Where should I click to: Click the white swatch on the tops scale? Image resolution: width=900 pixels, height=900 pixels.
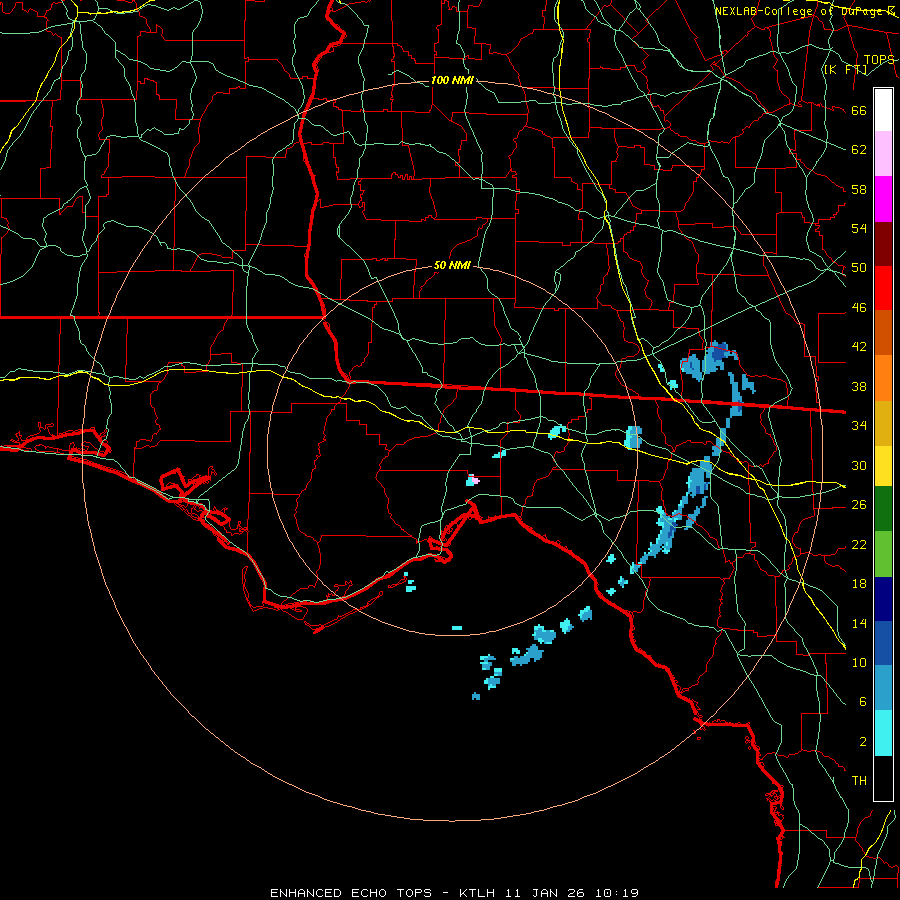click(x=883, y=110)
